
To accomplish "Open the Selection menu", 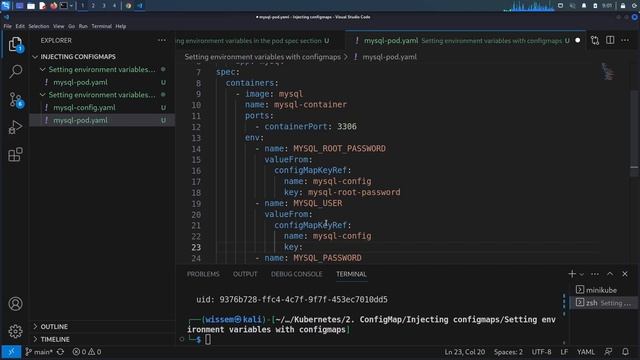I will click(39, 26).
